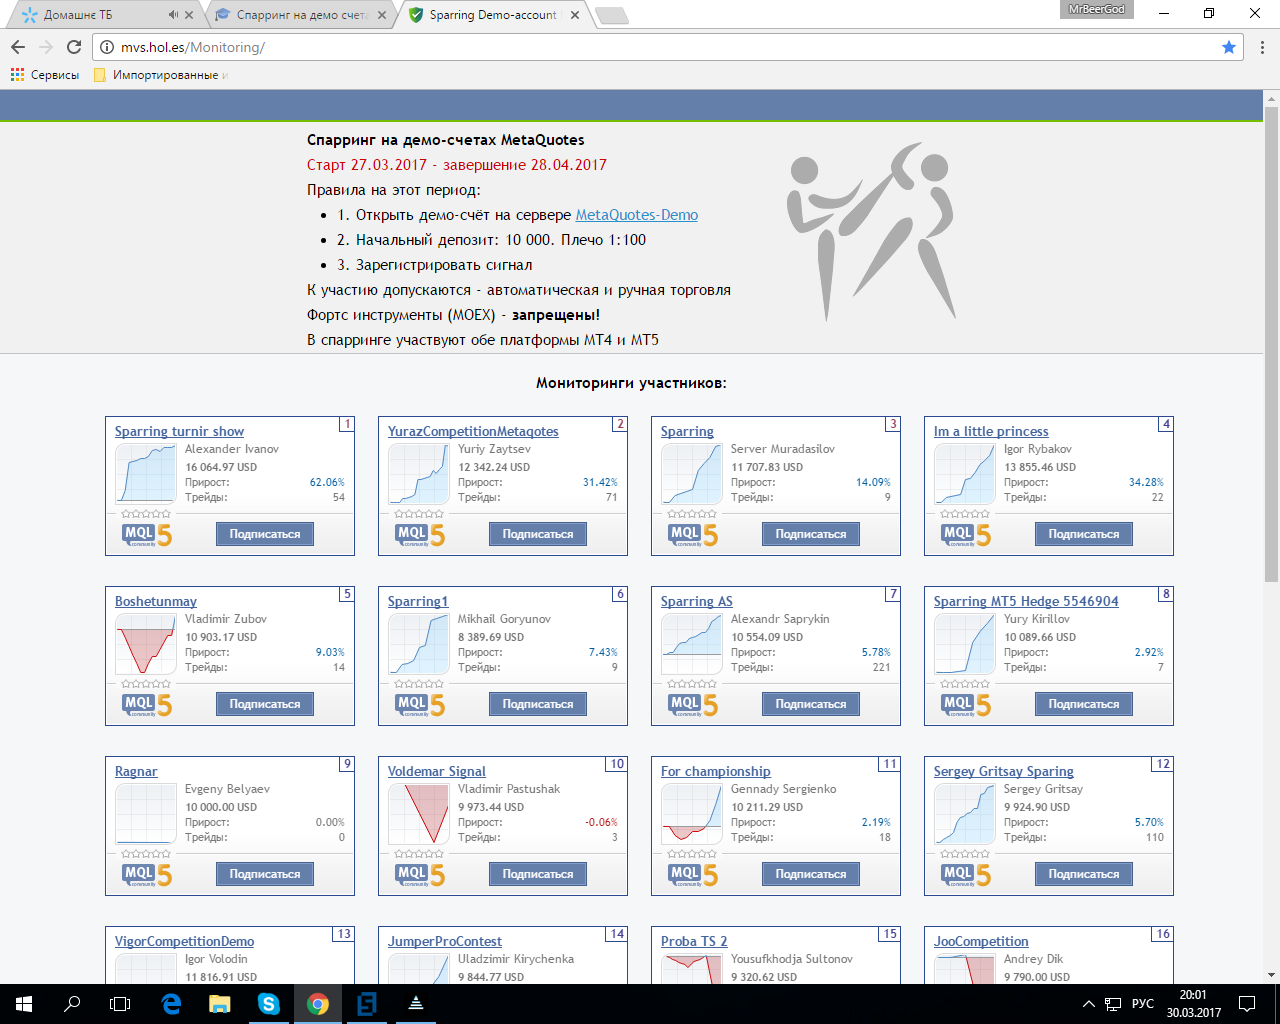Viewport: 1280px width, 1024px height.
Task: Open the Im a little princess link
Action: (991, 432)
